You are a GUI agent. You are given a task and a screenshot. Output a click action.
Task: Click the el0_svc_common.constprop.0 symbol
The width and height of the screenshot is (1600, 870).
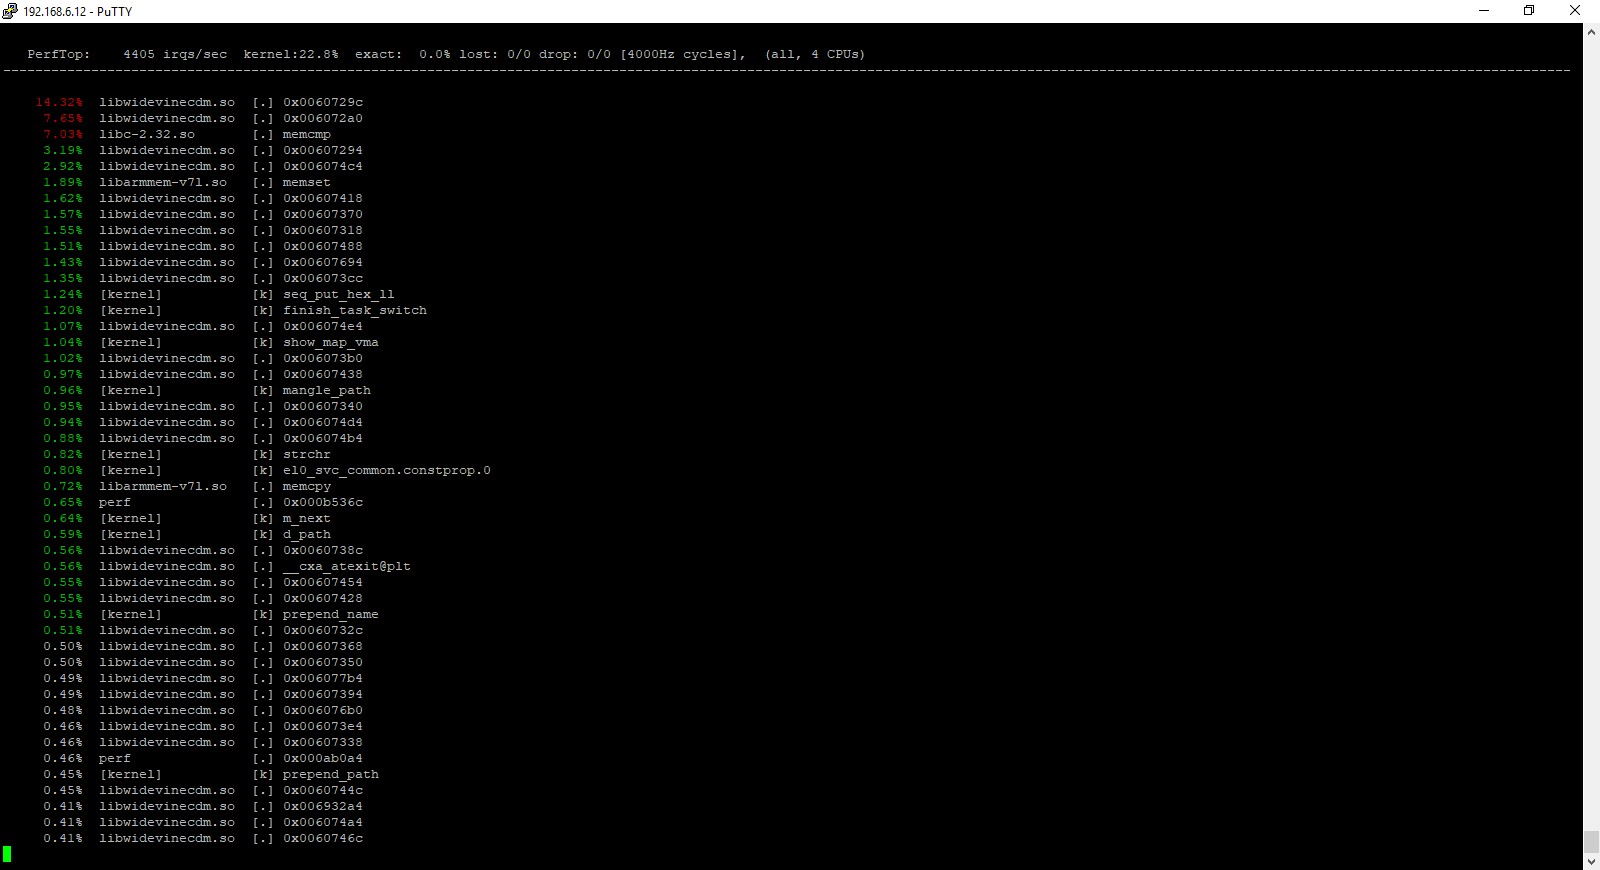pyautogui.click(x=386, y=470)
